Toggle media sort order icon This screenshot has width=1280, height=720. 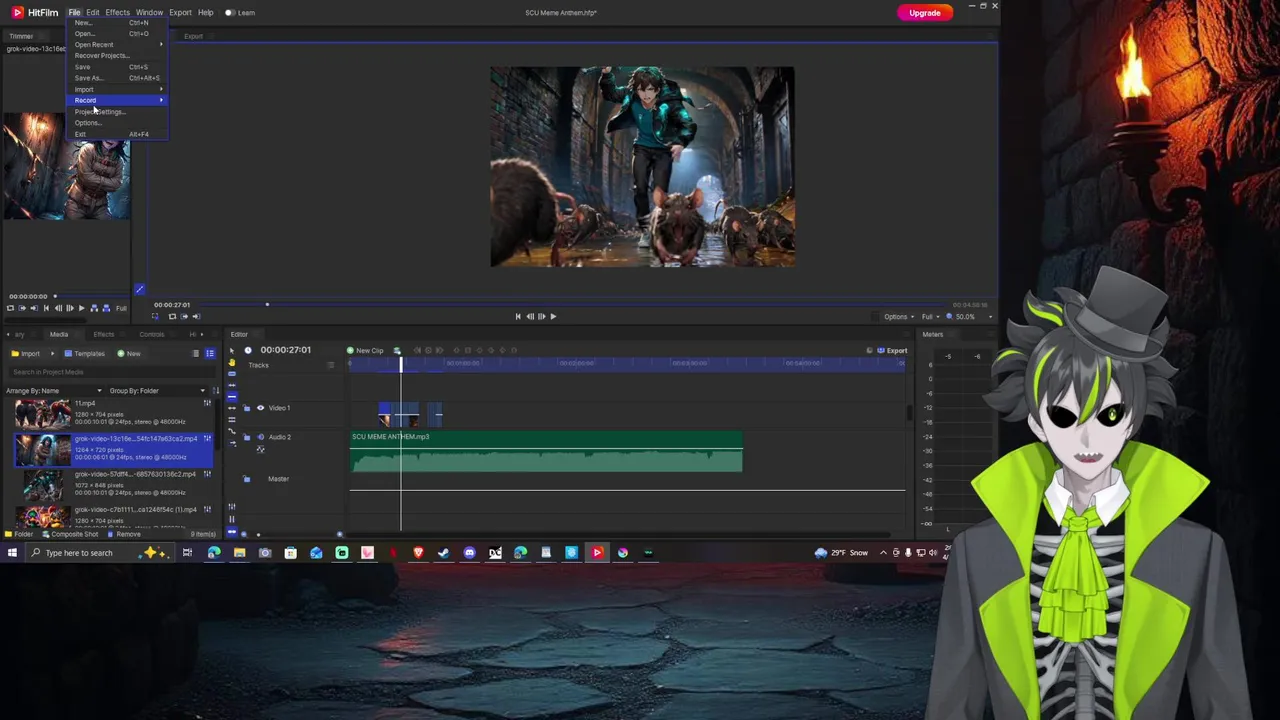click(x=215, y=391)
